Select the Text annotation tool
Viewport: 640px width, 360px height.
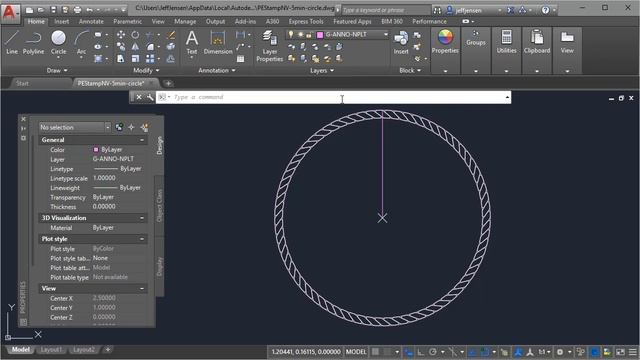coord(191,43)
